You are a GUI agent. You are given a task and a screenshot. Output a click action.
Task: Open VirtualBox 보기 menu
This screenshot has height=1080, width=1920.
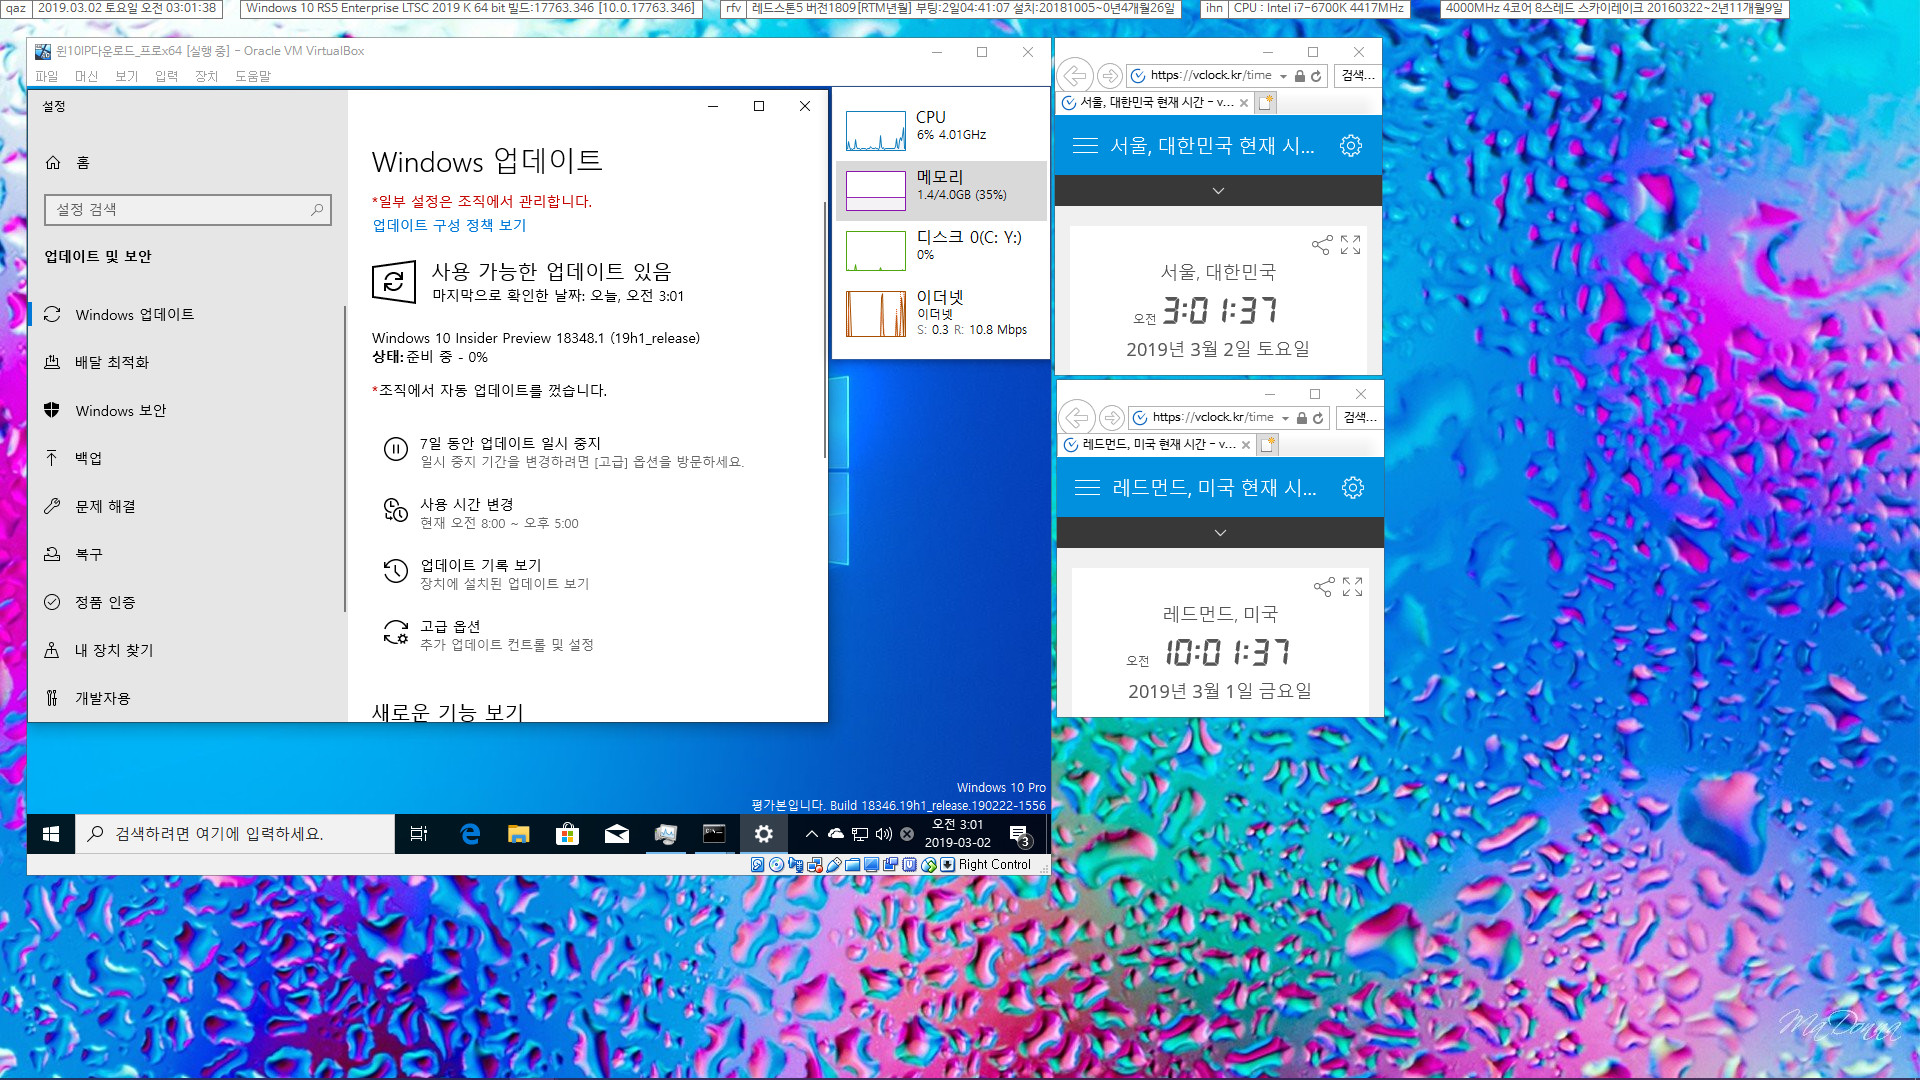126,76
